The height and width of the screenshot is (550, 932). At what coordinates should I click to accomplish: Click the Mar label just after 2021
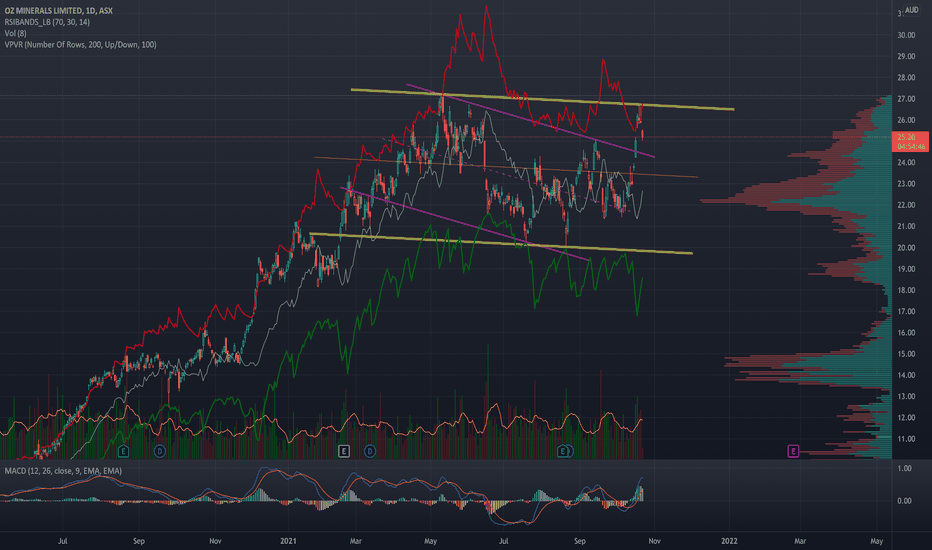point(355,541)
